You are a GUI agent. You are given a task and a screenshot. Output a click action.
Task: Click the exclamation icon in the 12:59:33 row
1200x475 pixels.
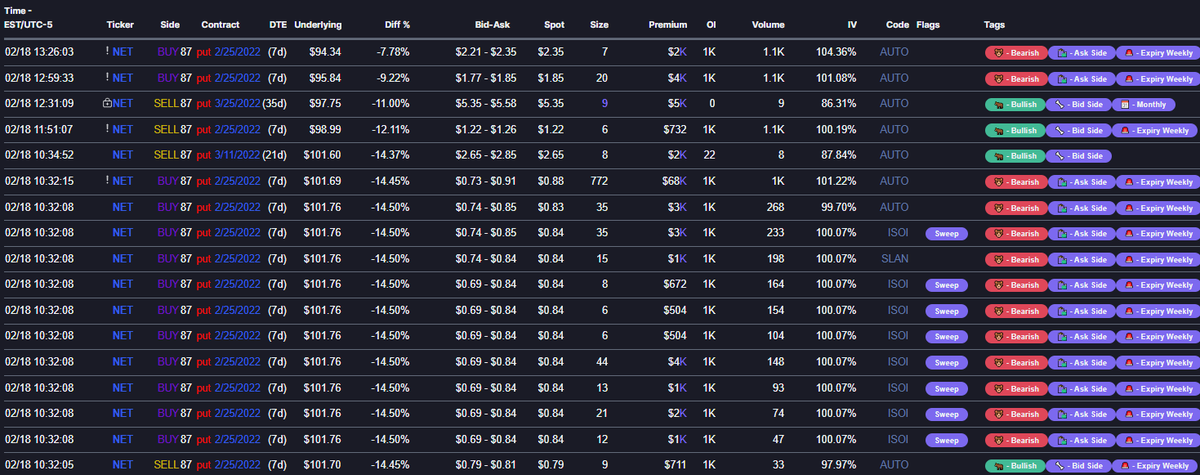(x=108, y=77)
